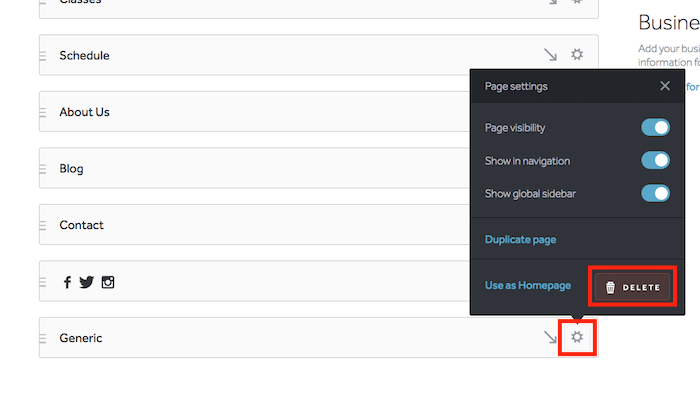Click the Duplicate page link
Image resolution: width=700 pixels, height=405 pixels.
click(x=520, y=239)
